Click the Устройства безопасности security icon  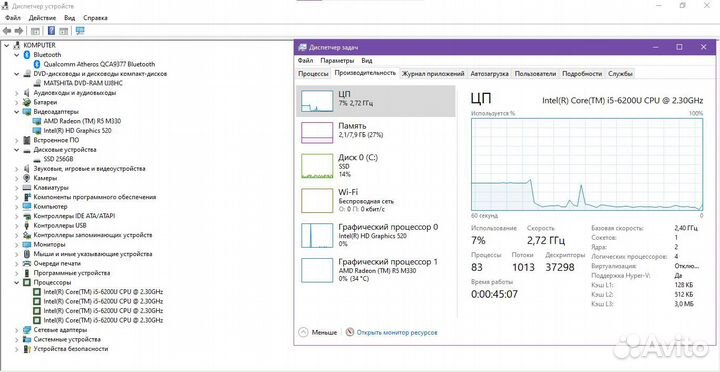[x=27, y=349]
